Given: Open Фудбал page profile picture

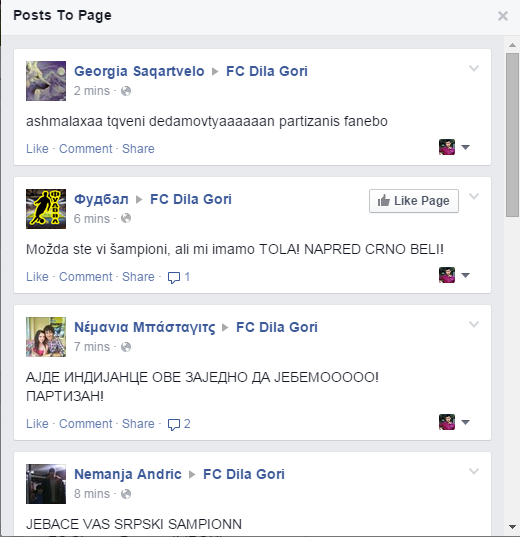Looking at the screenshot, I should pyautogui.click(x=46, y=209).
